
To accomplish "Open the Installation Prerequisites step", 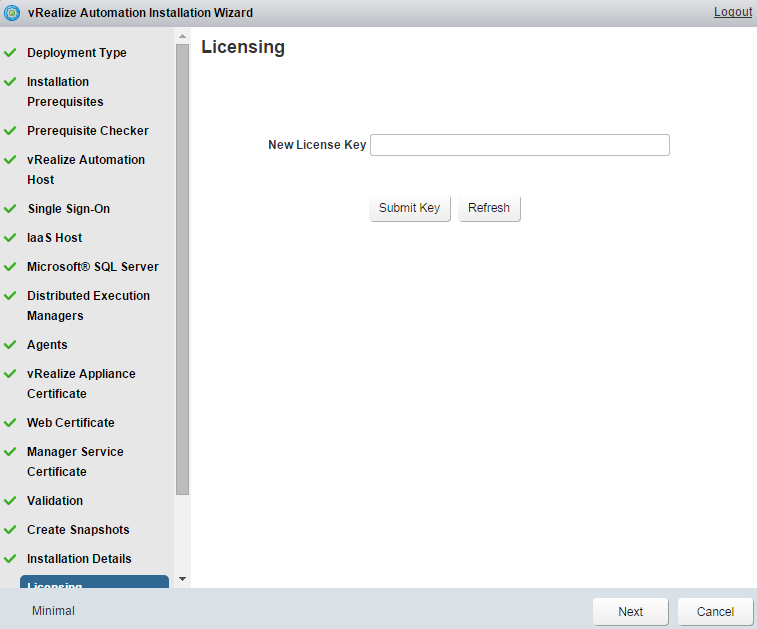I will tap(65, 92).
